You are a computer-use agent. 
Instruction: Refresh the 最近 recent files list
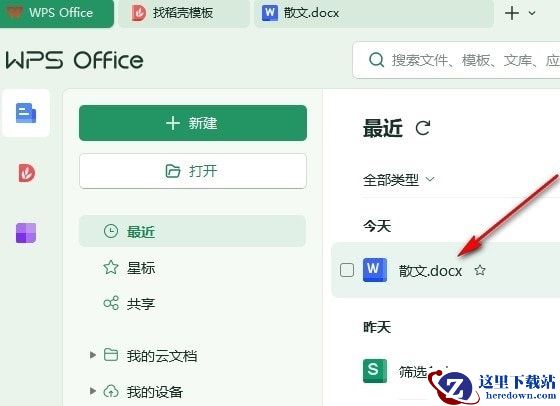click(x=423, y=128)
